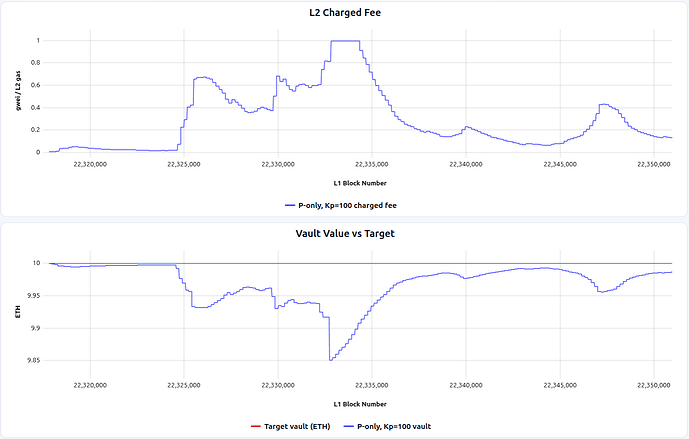Click the blue line marker beside the charged fee legend
This screenshot has width=689, height=439.
tap(288, 205)
